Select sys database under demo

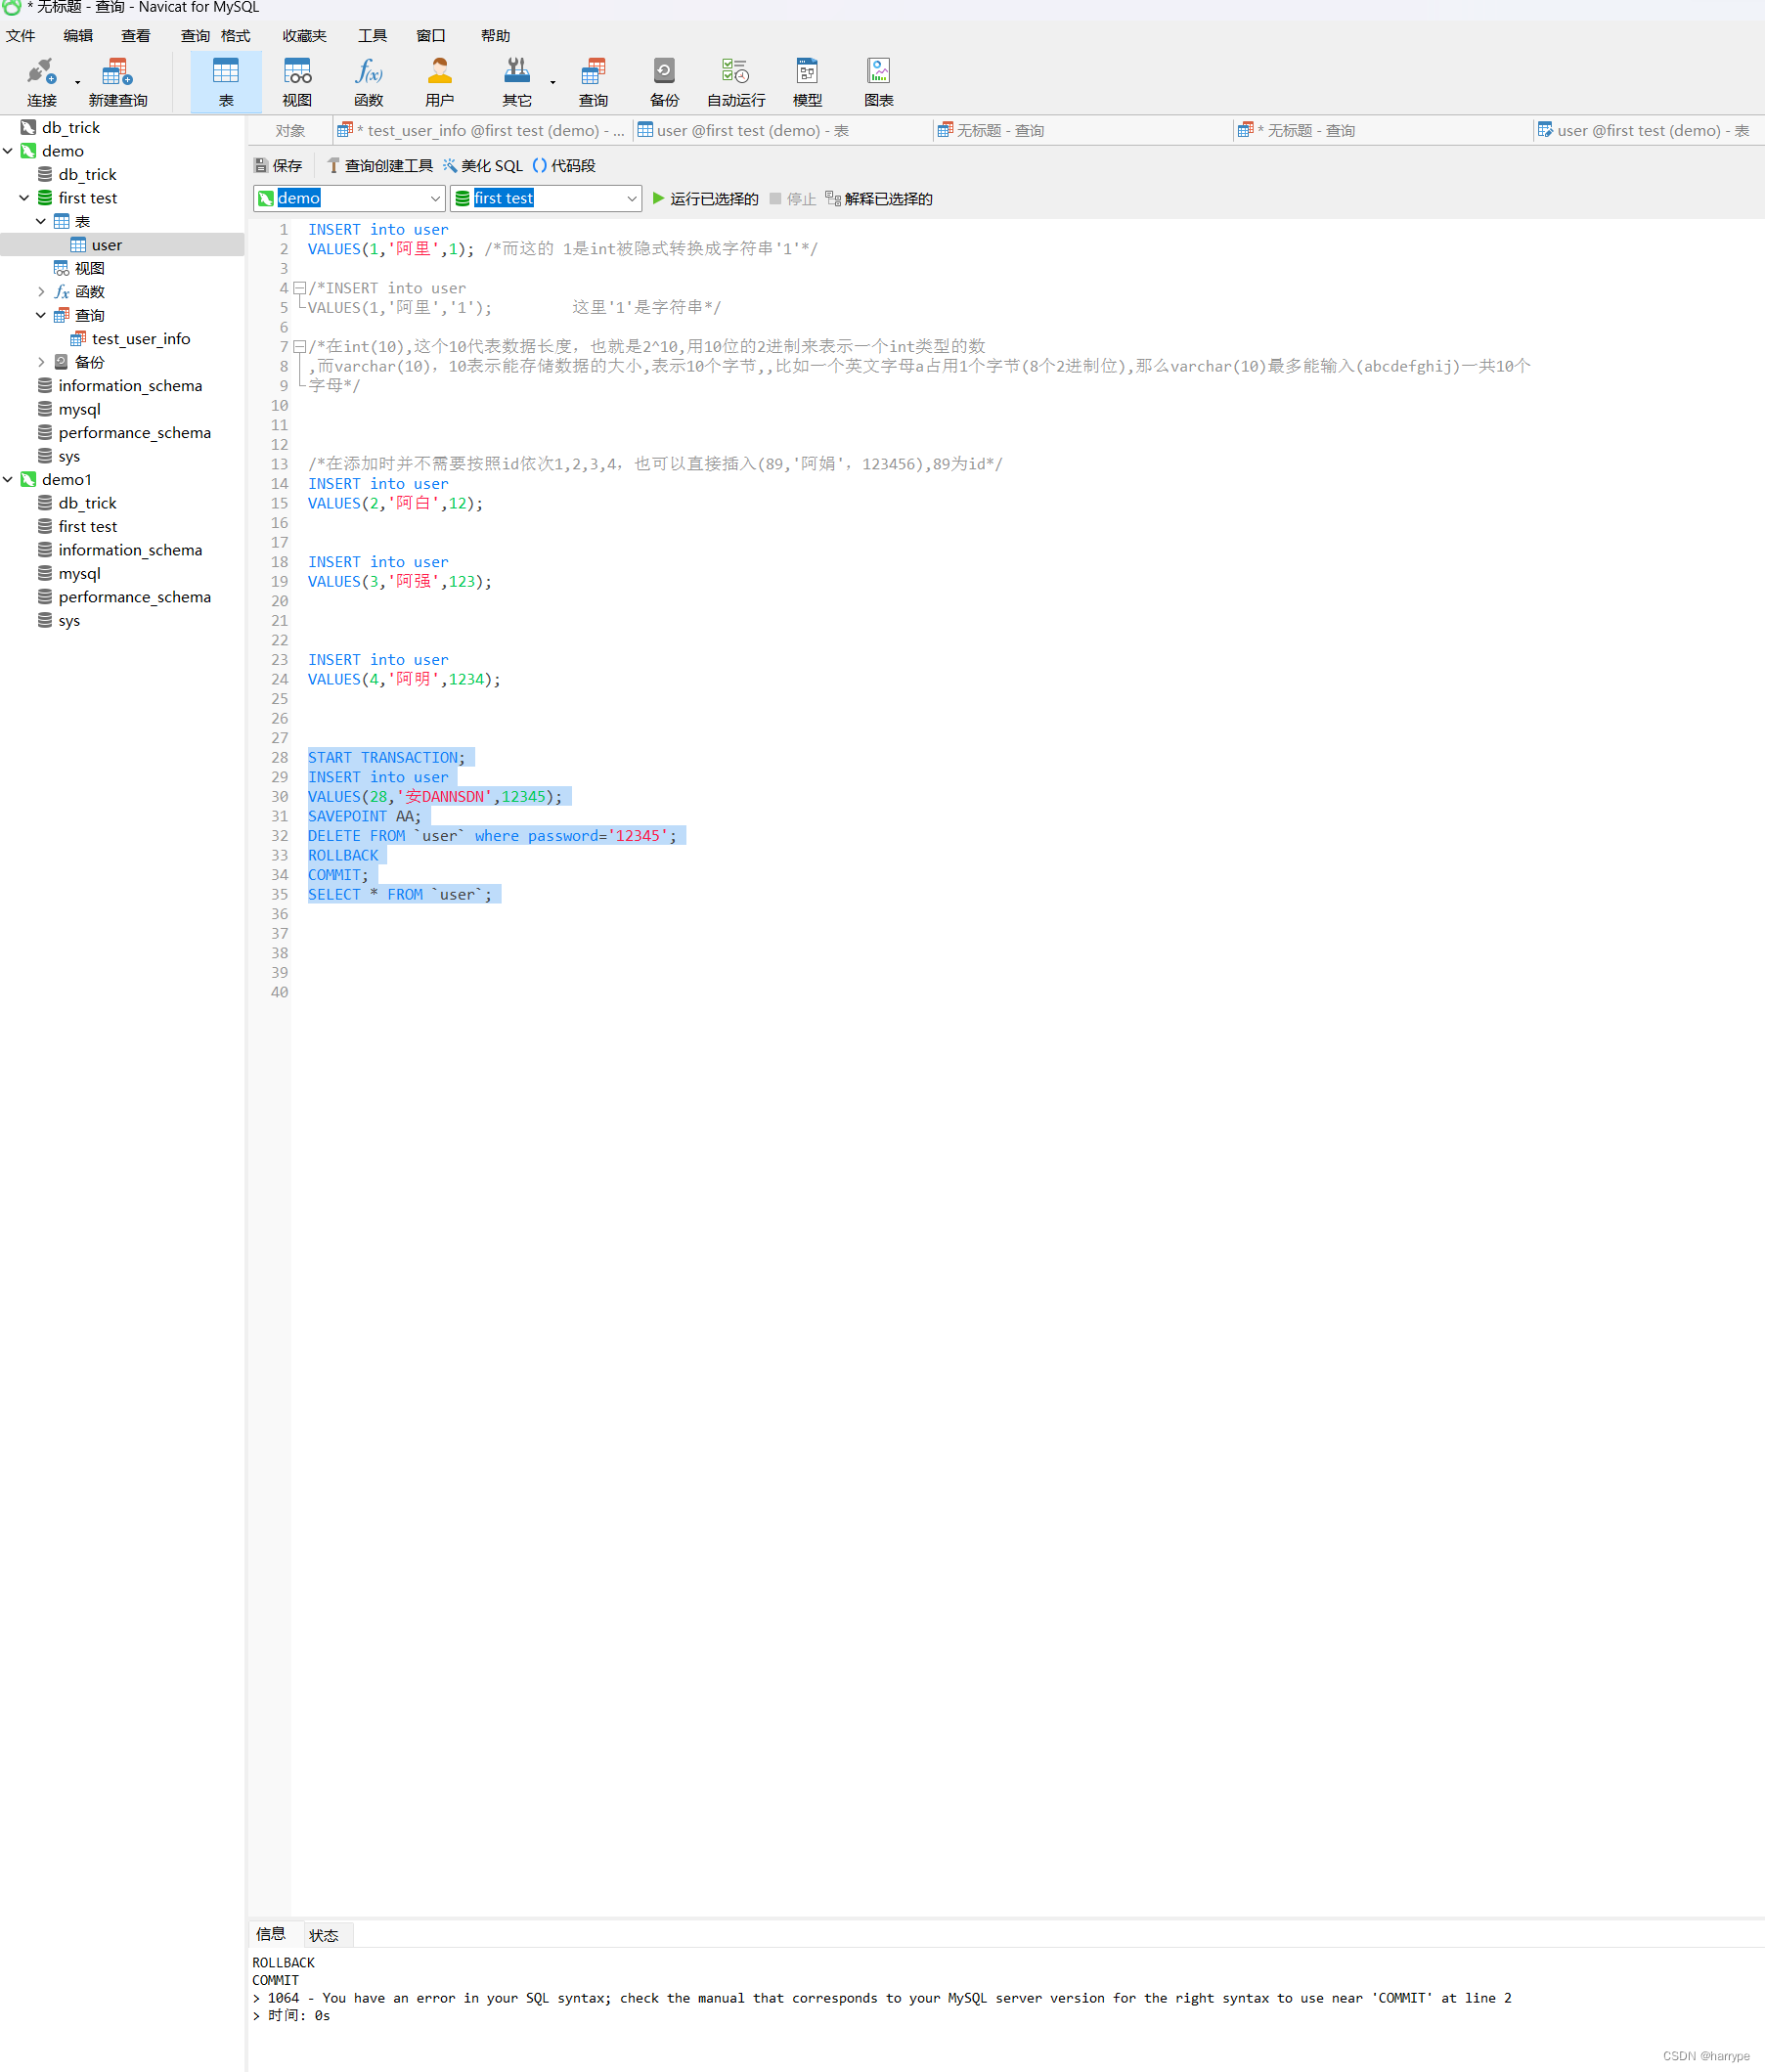68,456
